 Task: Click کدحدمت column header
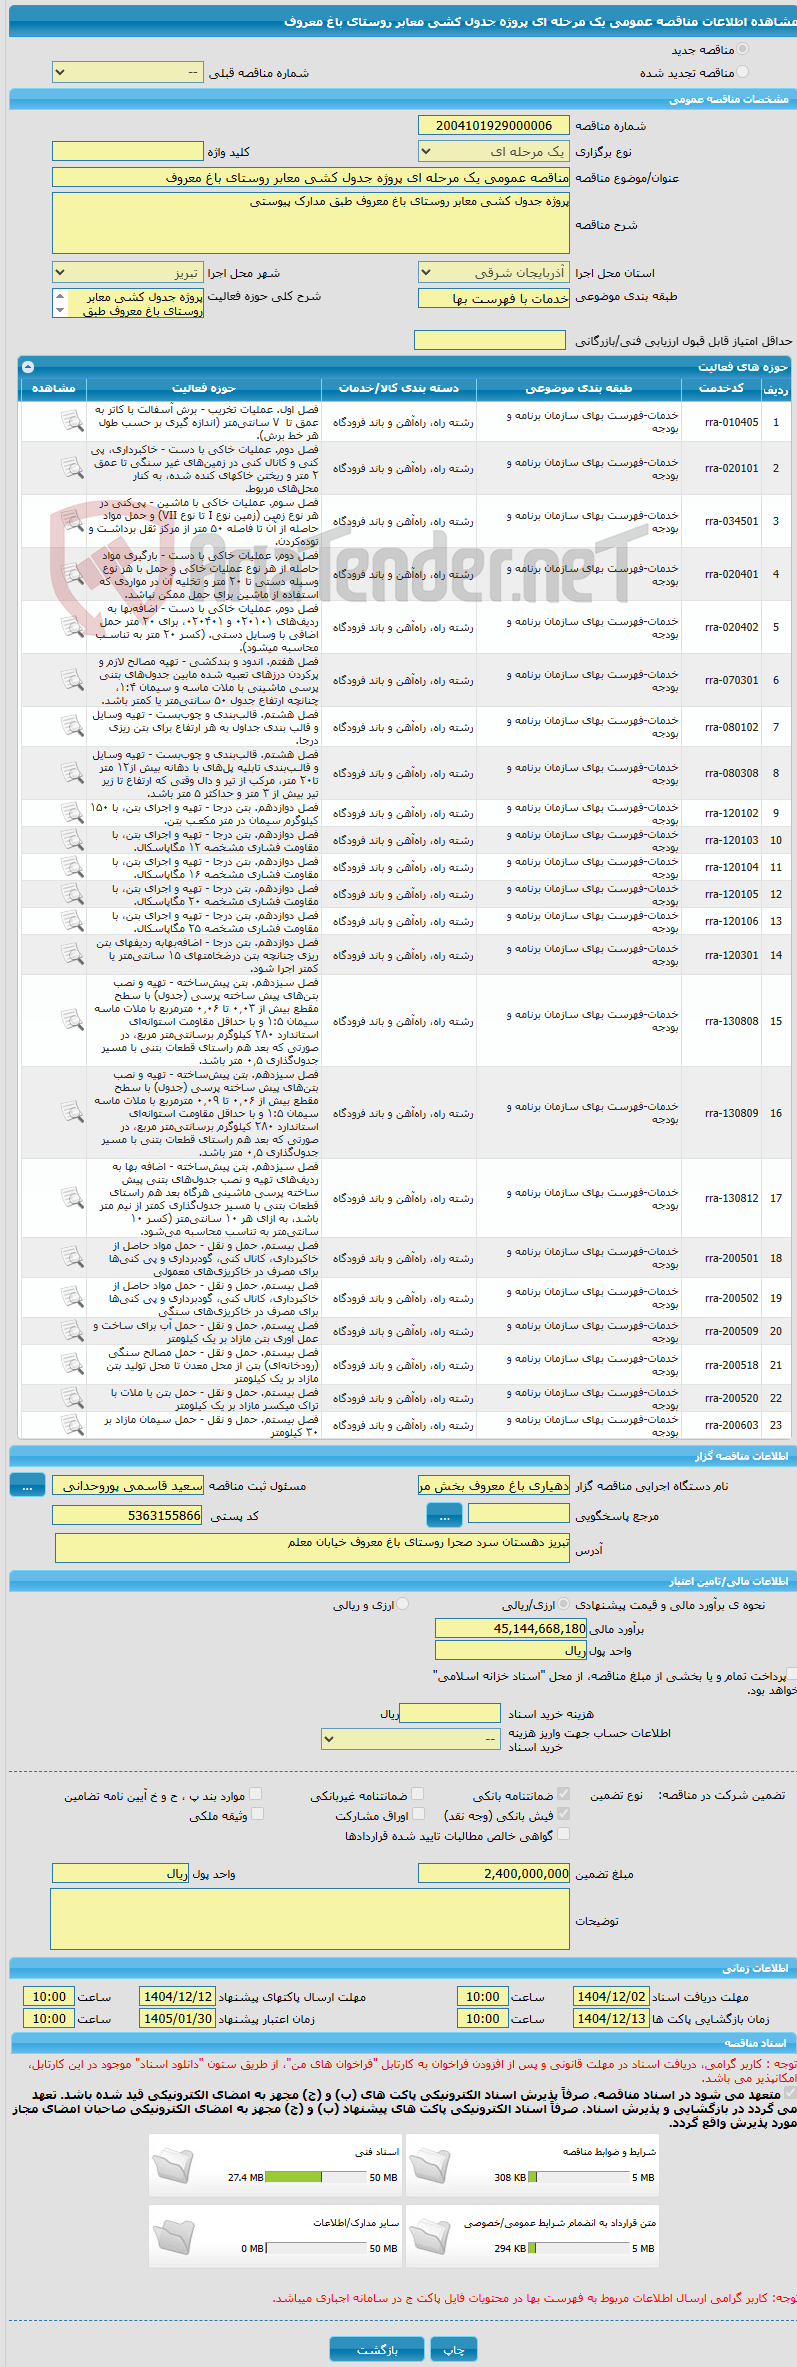pyautogui.click(x=721, y=388)
